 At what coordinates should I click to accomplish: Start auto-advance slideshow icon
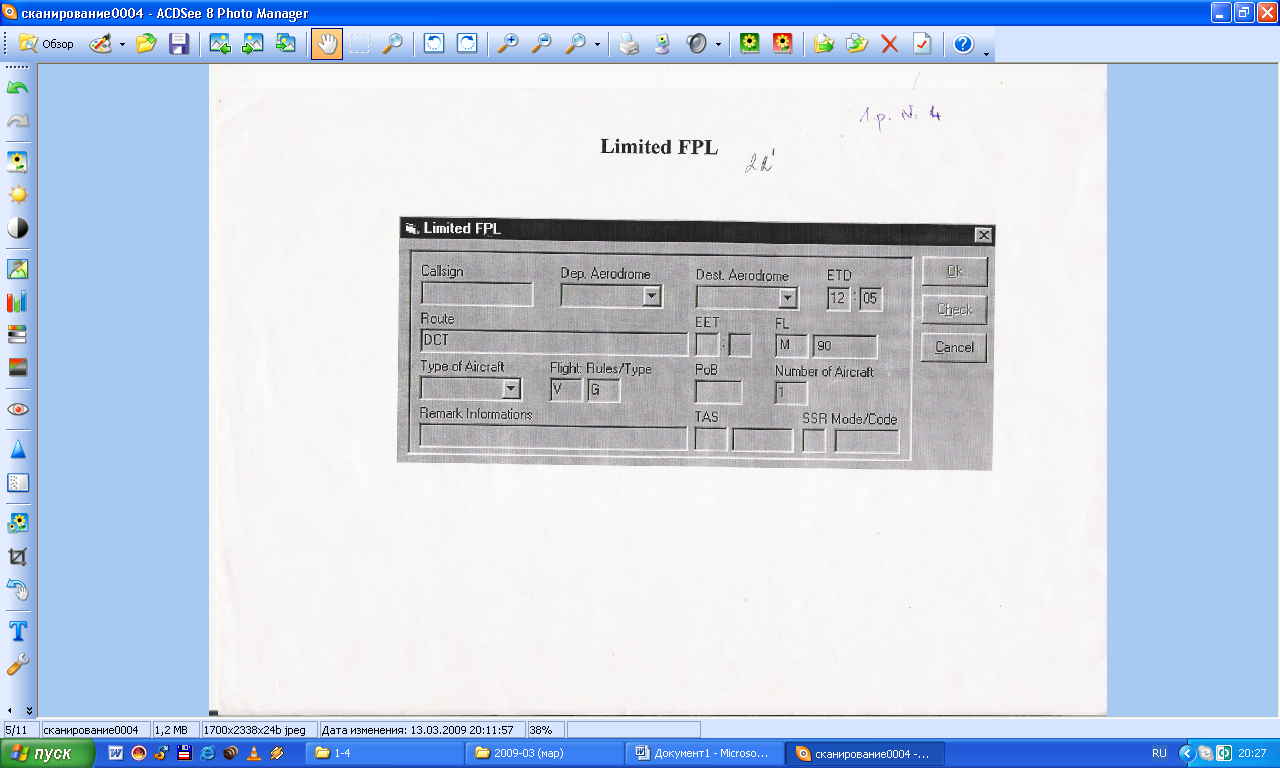(x=286, y=44)
